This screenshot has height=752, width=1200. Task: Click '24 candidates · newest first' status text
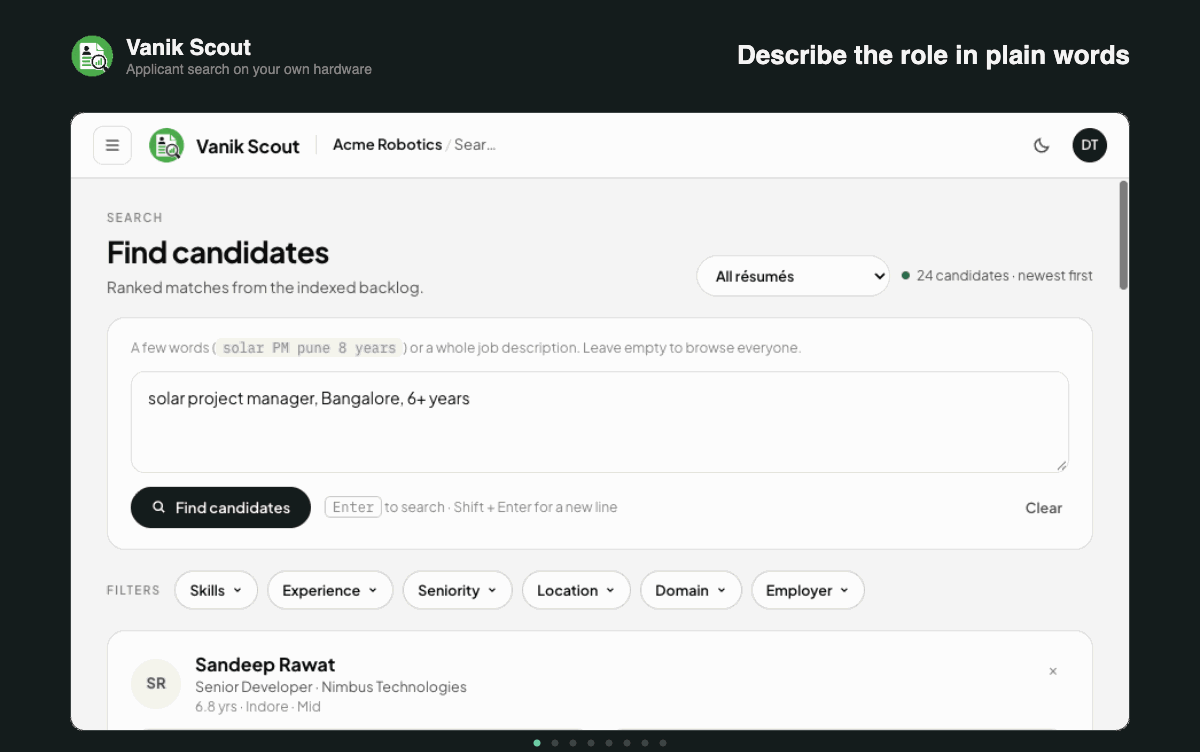pyautogui.click(x=1004, y=276)
